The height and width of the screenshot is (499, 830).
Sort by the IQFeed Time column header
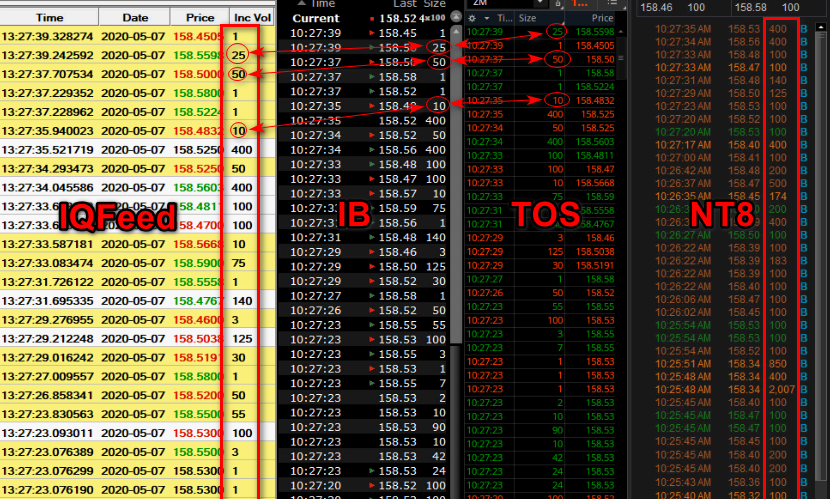click(49, 17)
